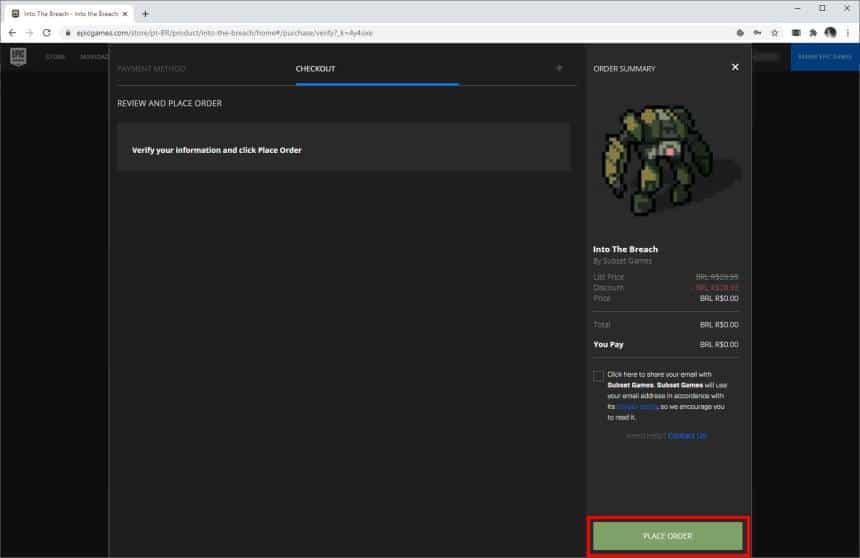860x558 pixels.
Task: Tick the share email with Subset Games checkbox
Action: click(x=598, y=376)
